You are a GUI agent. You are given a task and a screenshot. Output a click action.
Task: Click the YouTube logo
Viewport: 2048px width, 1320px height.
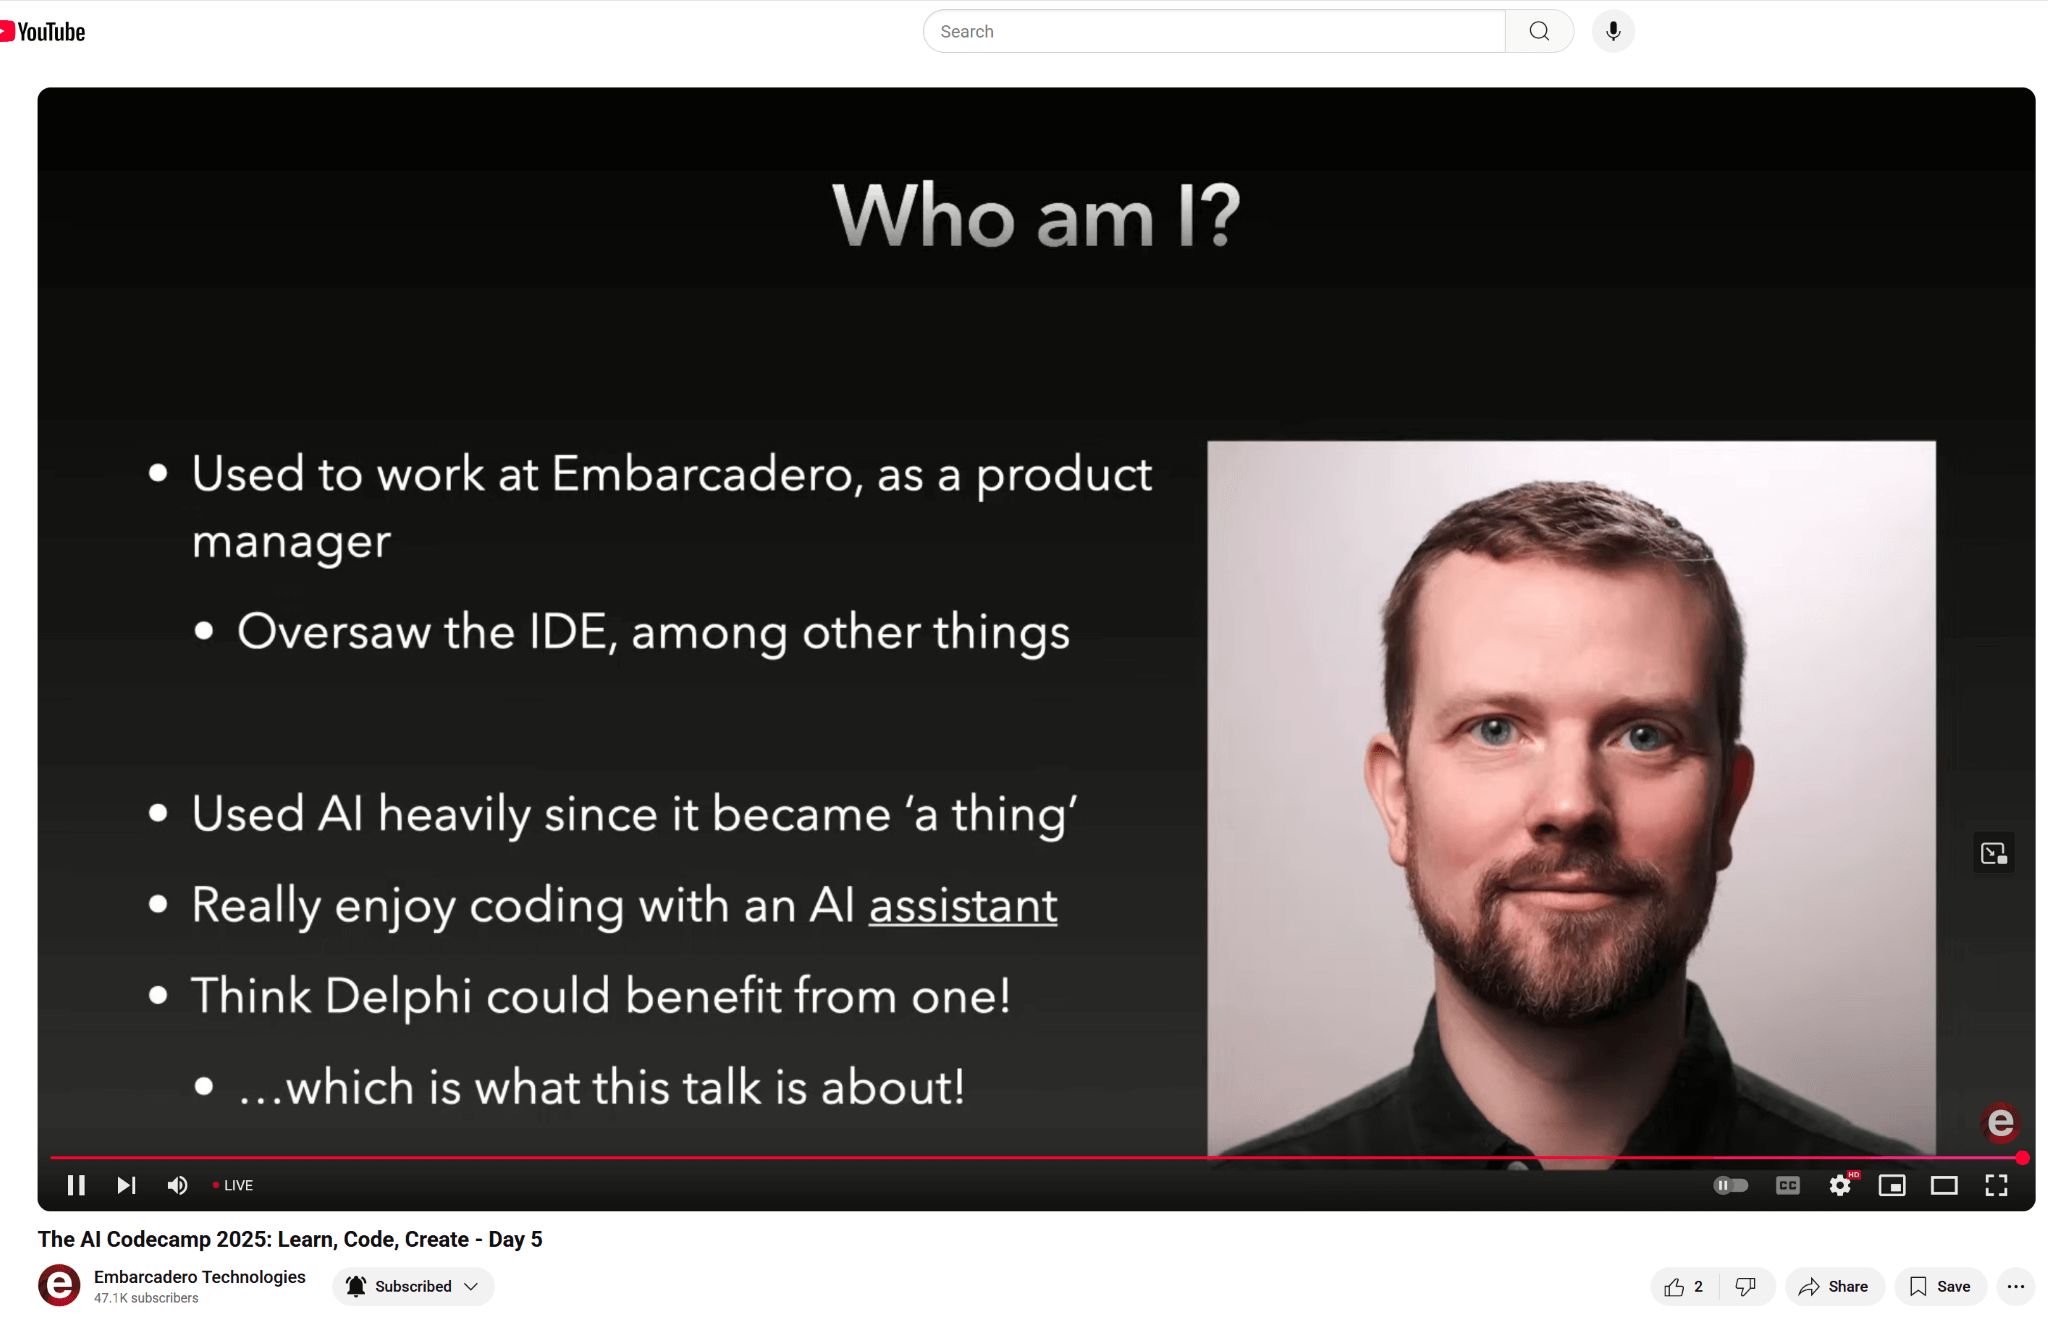tap(43, 32)
